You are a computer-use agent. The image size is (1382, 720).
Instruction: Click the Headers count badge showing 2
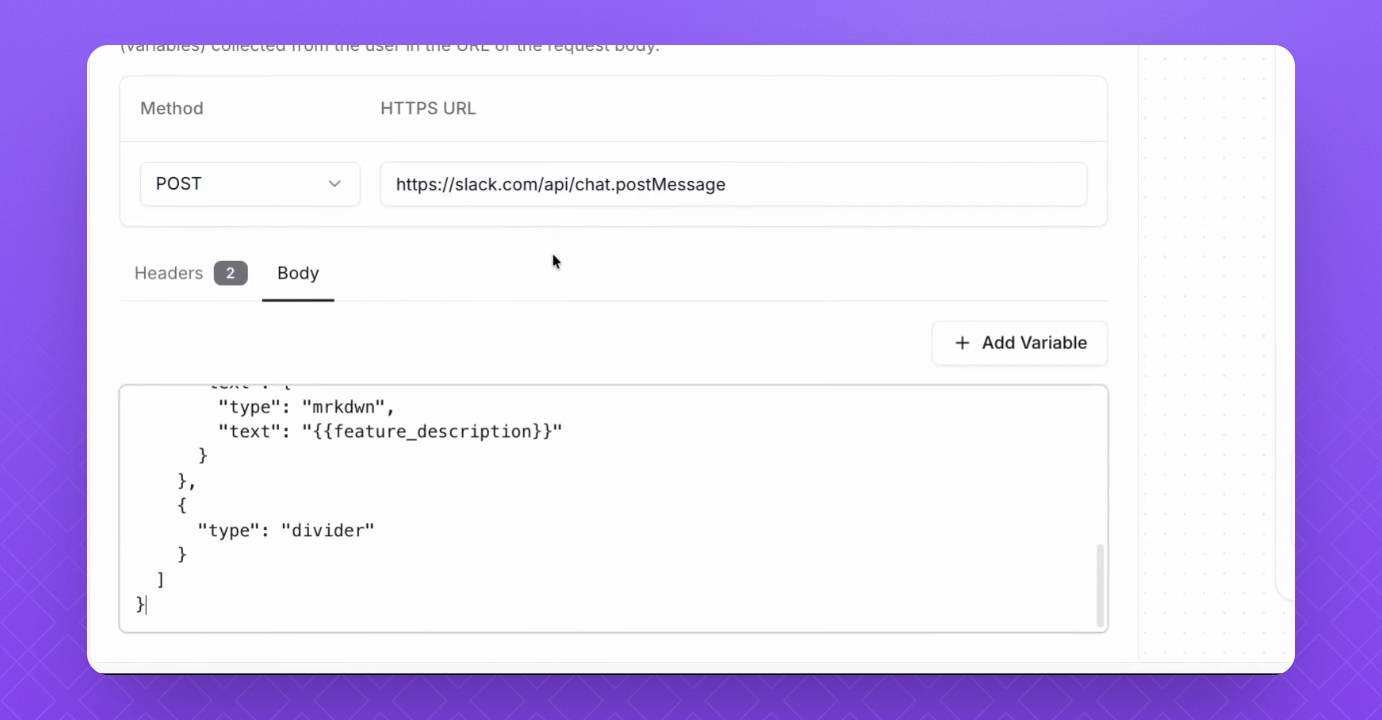pos(230,273)
